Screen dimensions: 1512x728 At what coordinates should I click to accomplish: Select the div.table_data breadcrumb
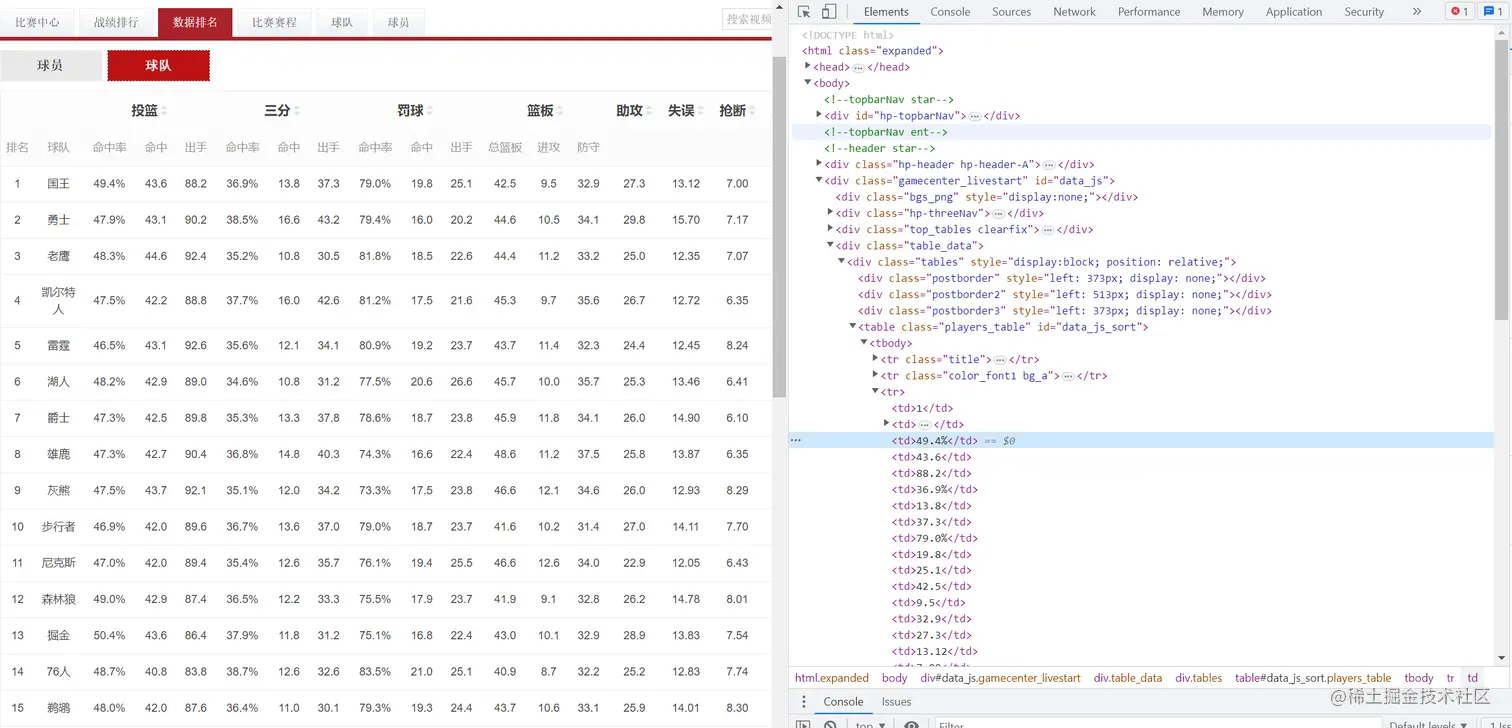coord(1128,678)
